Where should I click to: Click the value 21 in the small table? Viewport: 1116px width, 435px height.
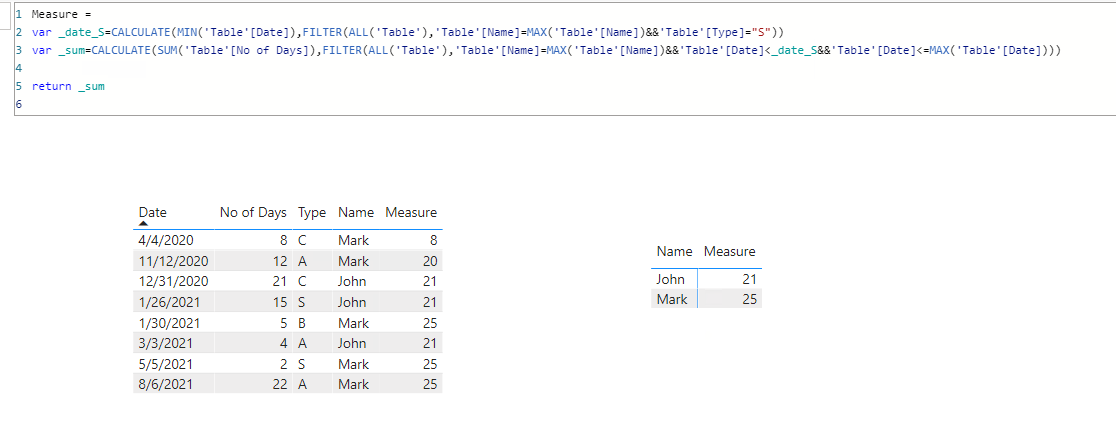(749, 279)
